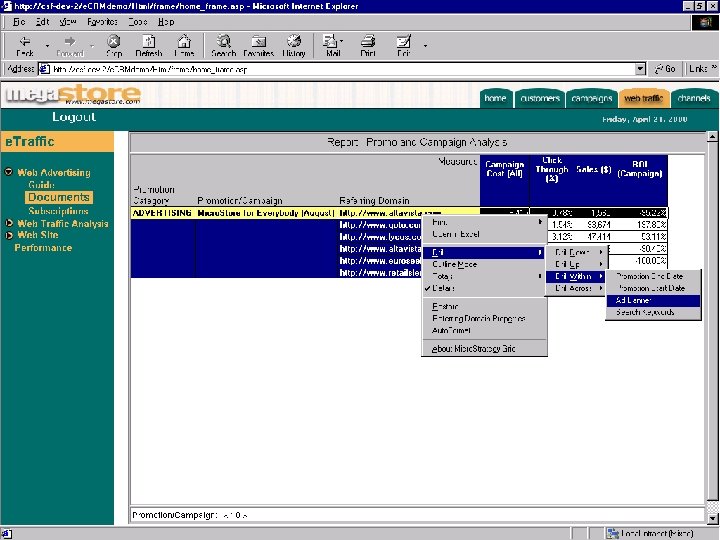720x540 pixels.
Task: Switch to the web traffic tab
Action: pos(644,98)
